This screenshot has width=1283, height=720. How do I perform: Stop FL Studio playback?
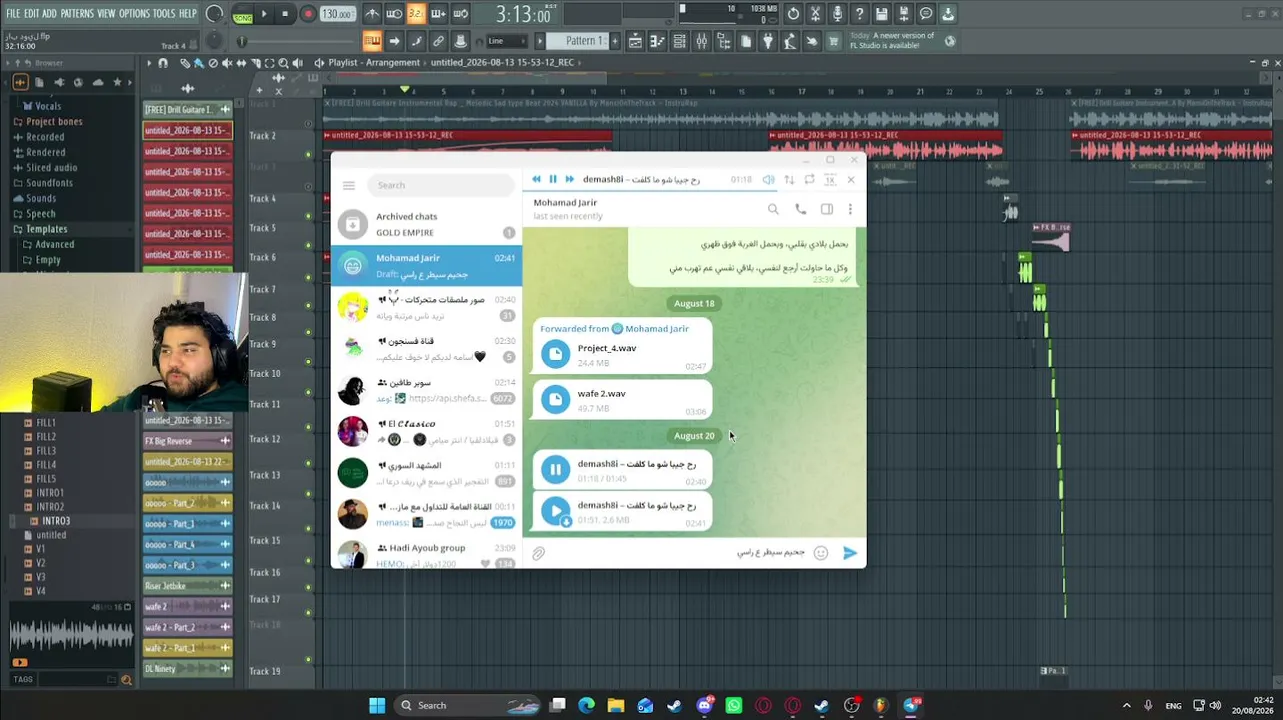(285, 14)
